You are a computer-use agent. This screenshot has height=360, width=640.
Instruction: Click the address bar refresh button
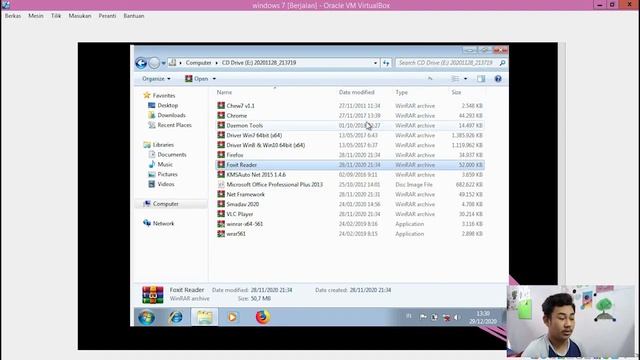click(386, 63)
